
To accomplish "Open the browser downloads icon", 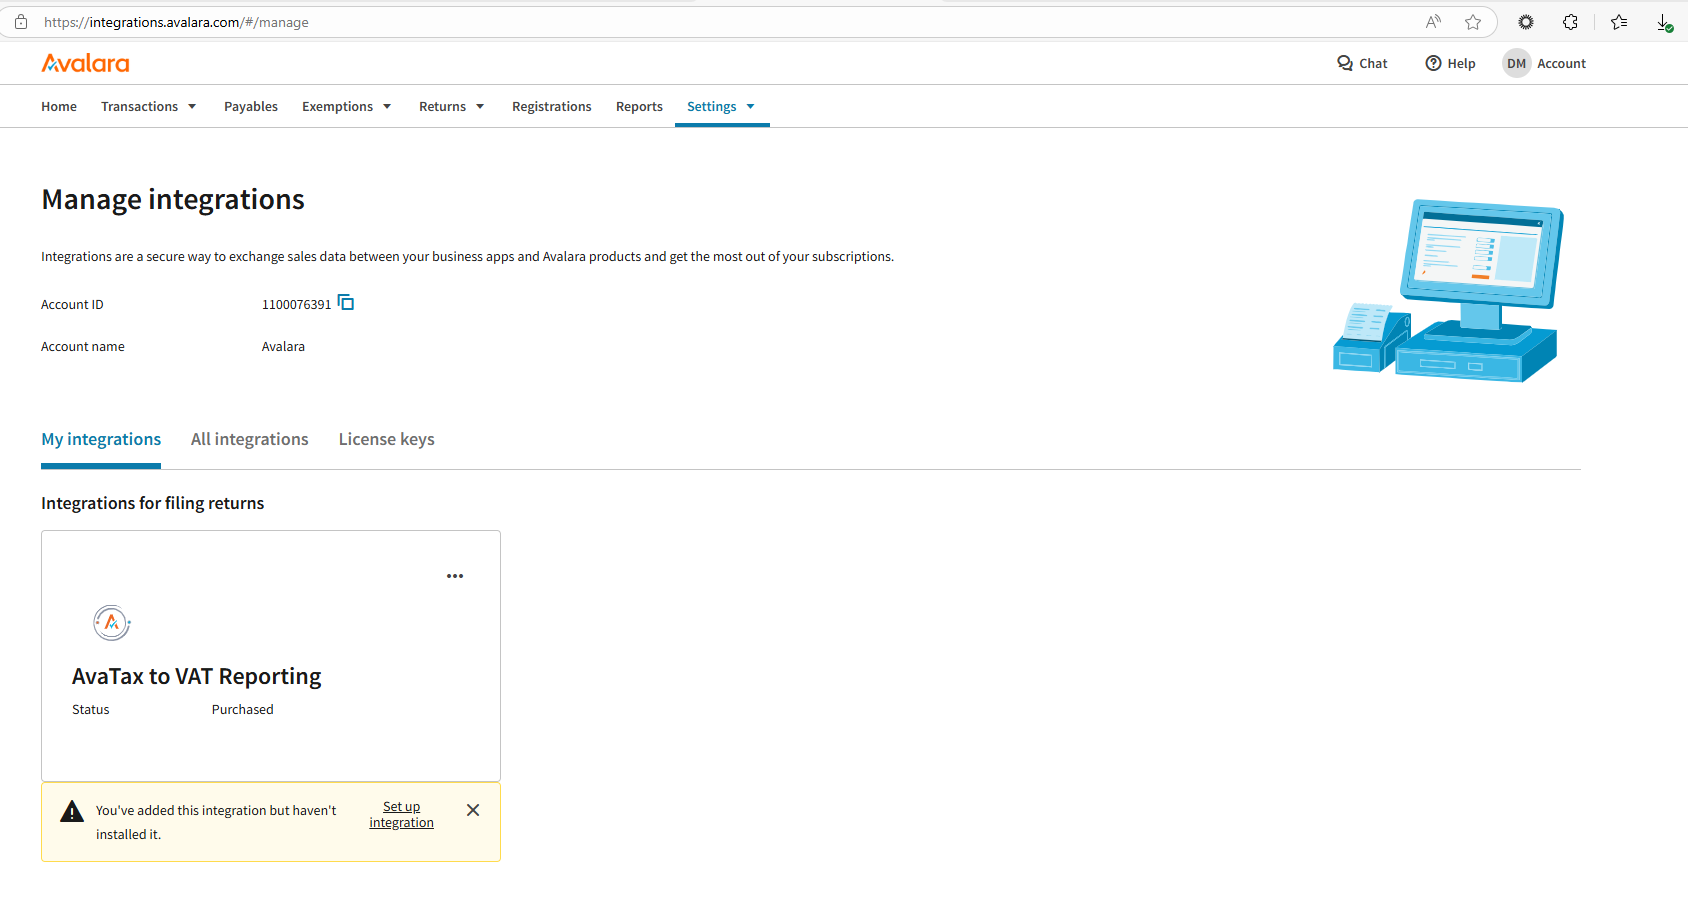I will point(1664,22).
